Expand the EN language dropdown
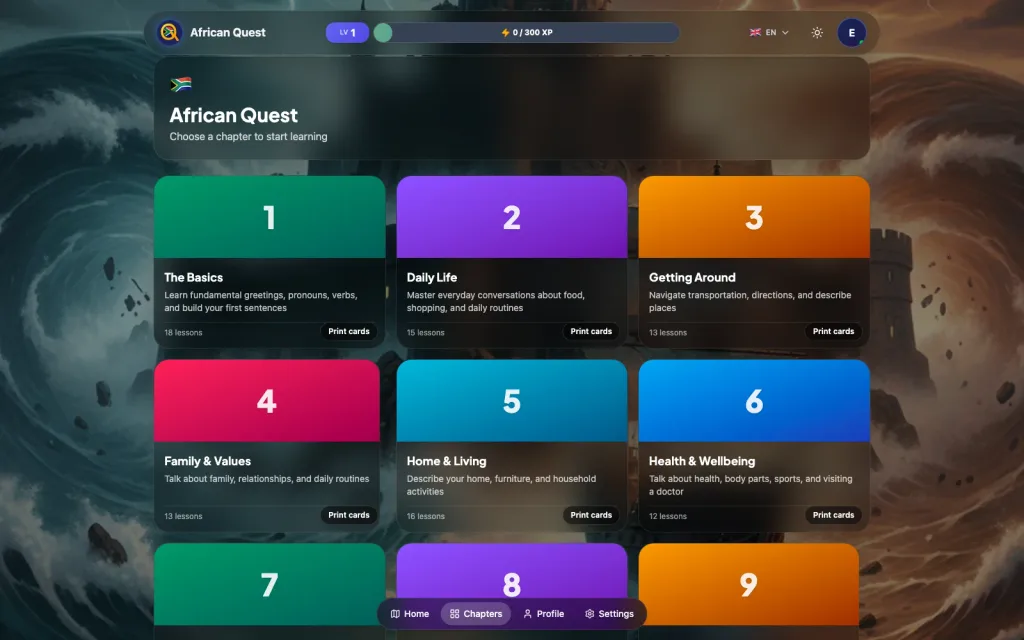Viewport: 1024px width, 640px height. [769, 32]
